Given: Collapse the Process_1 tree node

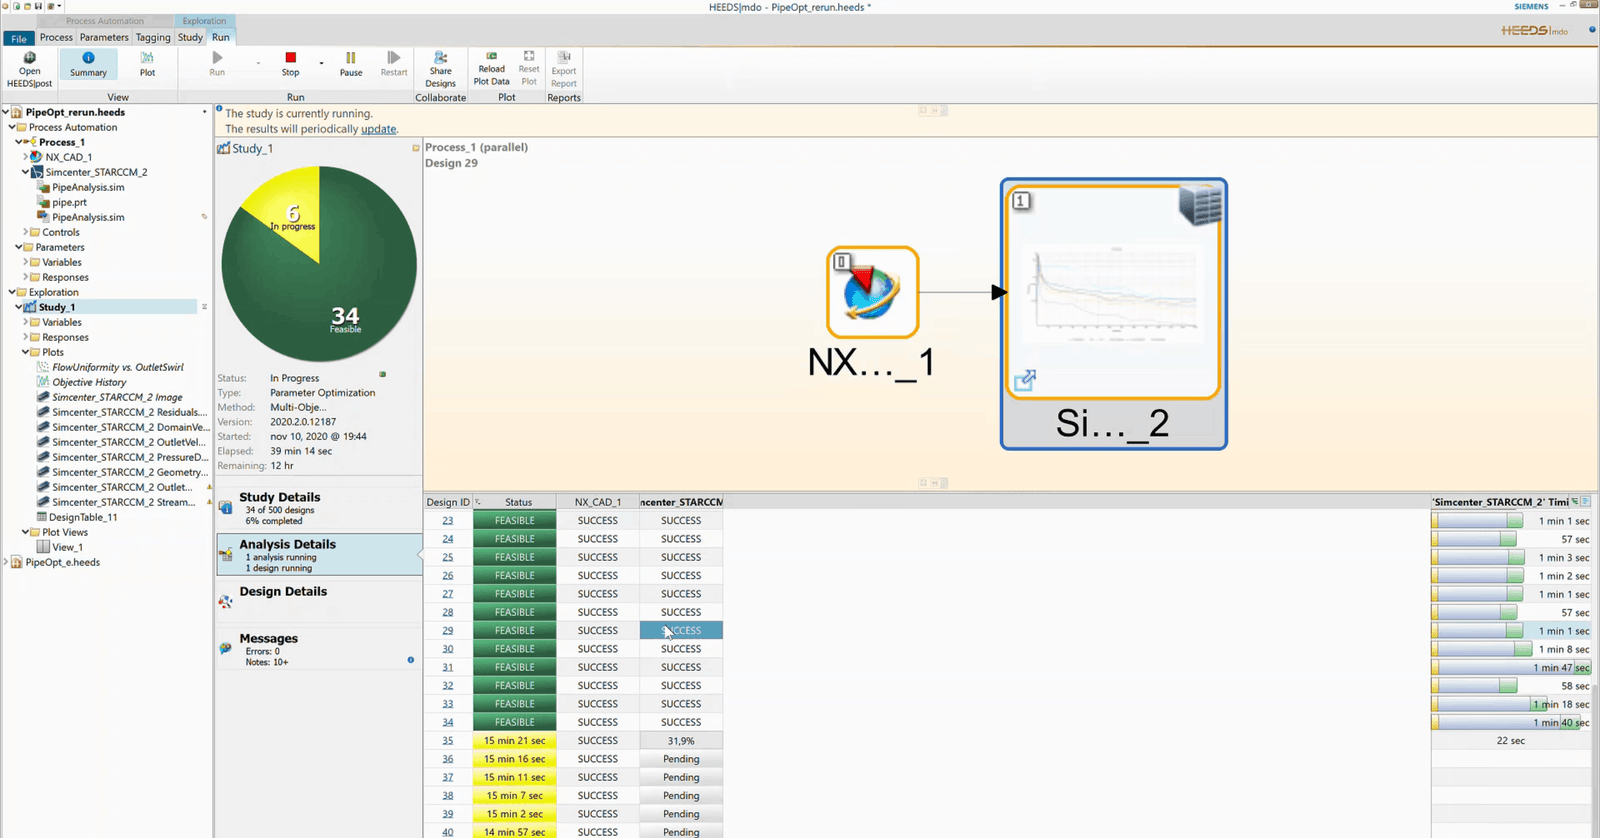Looking at the screenshot, I should click(19, 142).
